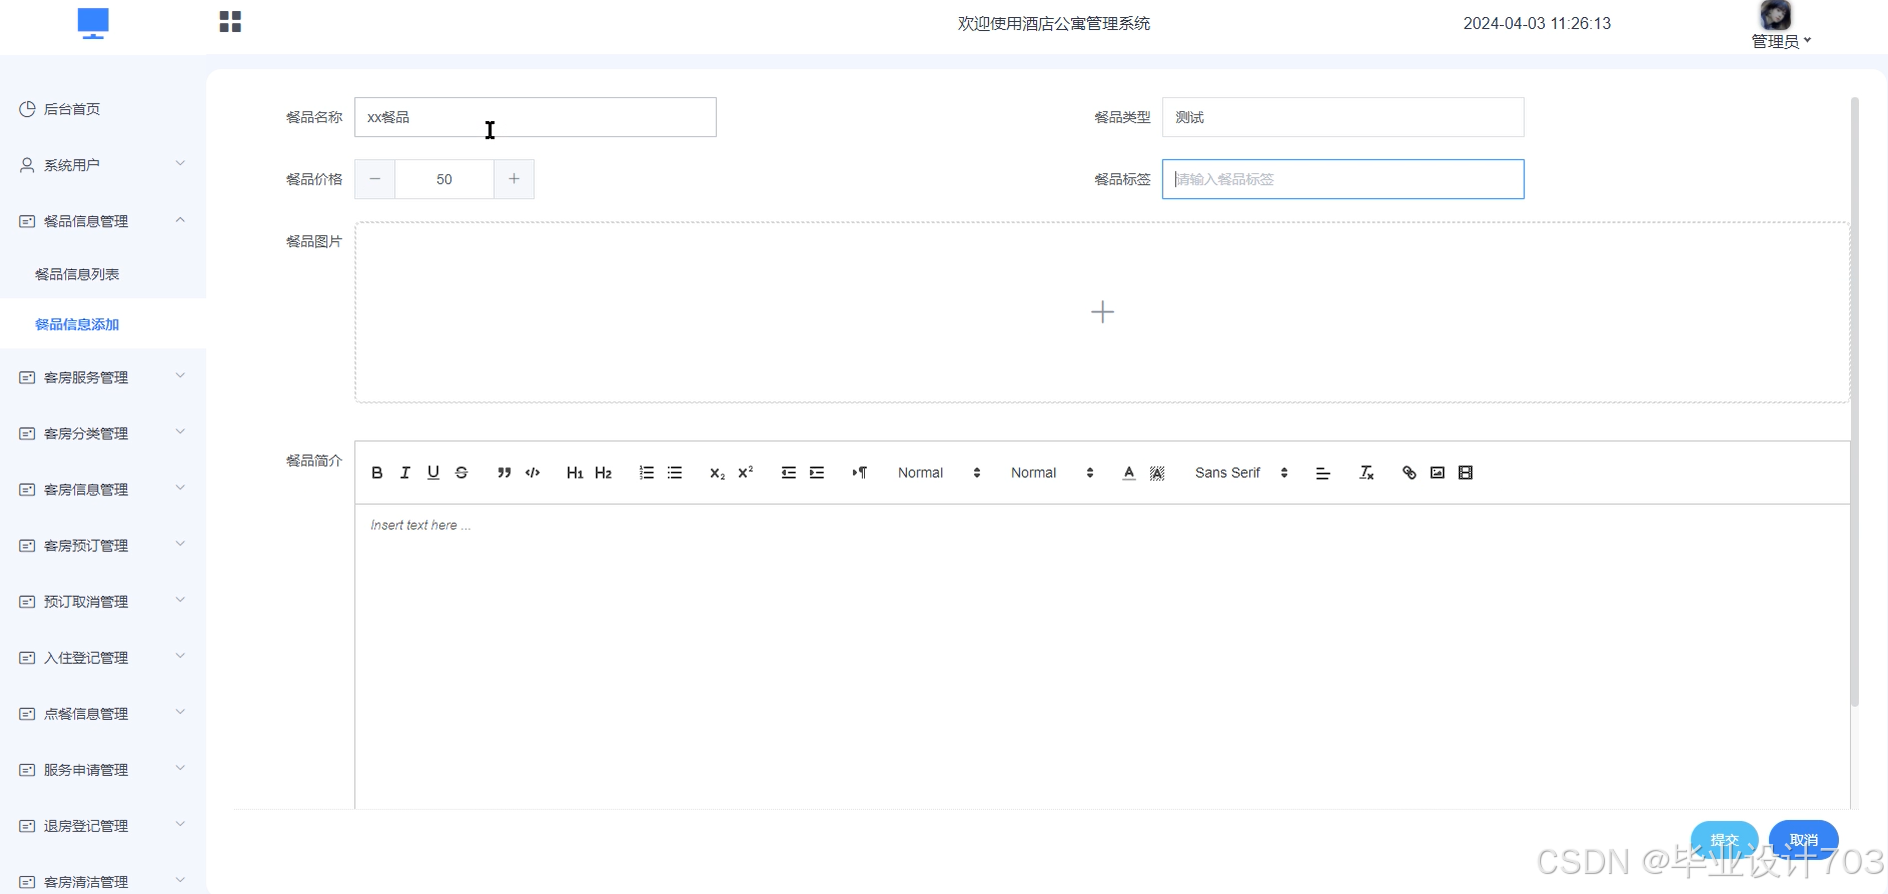
Task: Insert a blockquote in editor
Action: point(504,473)
